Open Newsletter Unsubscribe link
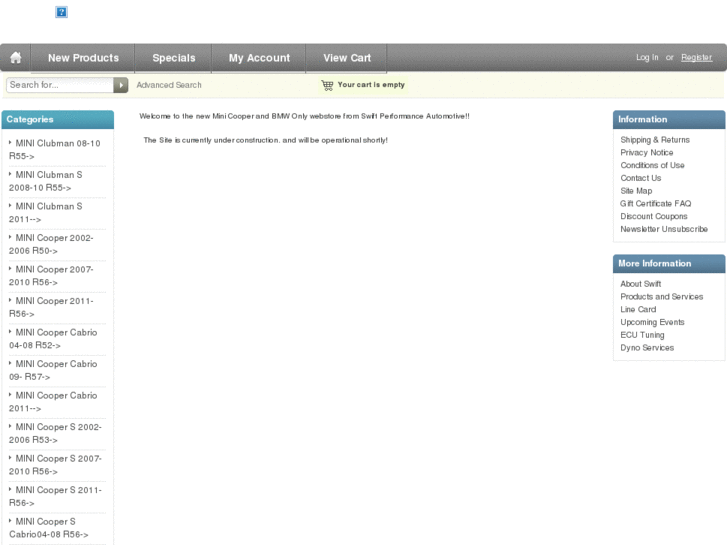Image resolution: width=727 pixels, height=545 pixels. (664, 229)
